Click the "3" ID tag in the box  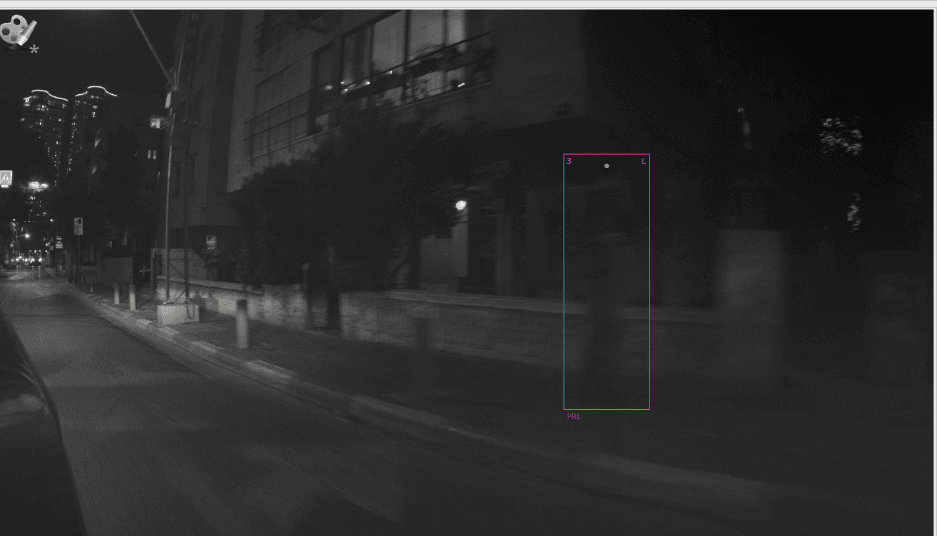[x=569, y=161]
